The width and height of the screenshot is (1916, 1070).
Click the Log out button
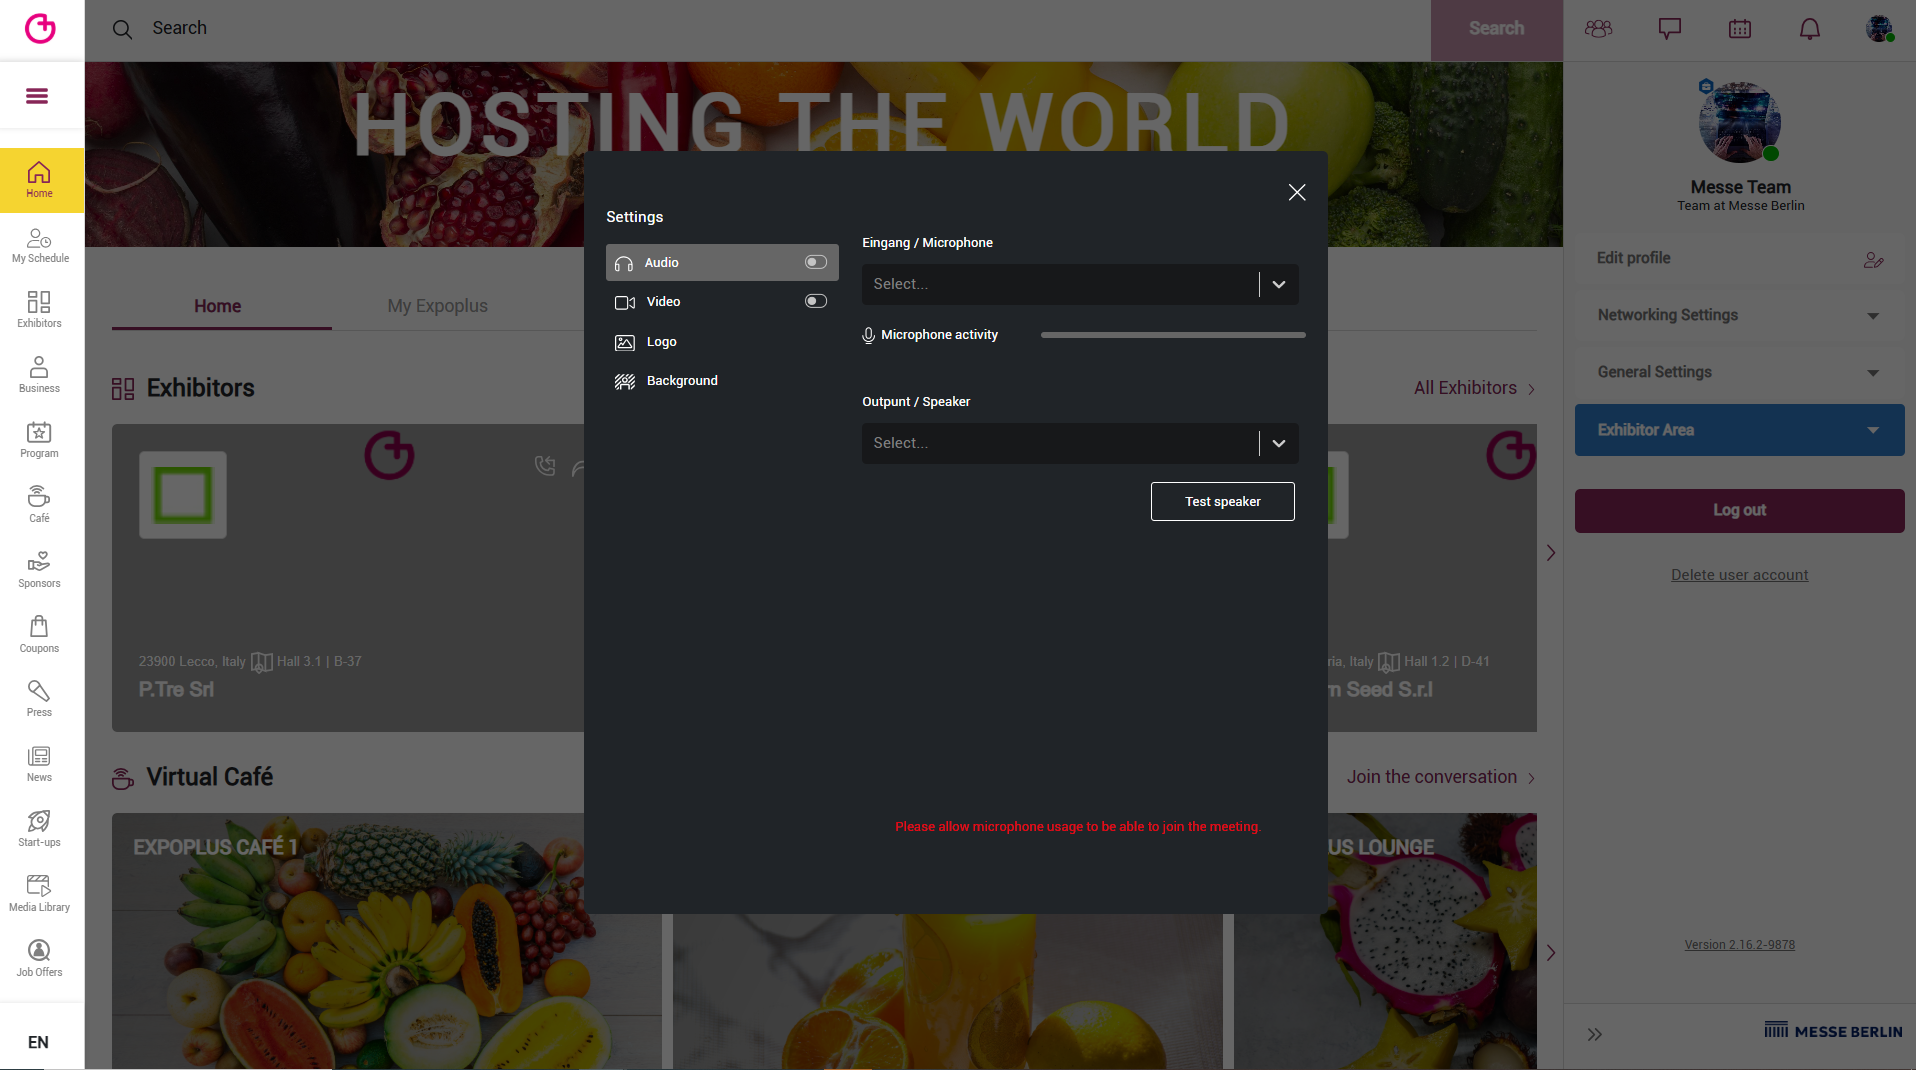[x=1739, y=510]
